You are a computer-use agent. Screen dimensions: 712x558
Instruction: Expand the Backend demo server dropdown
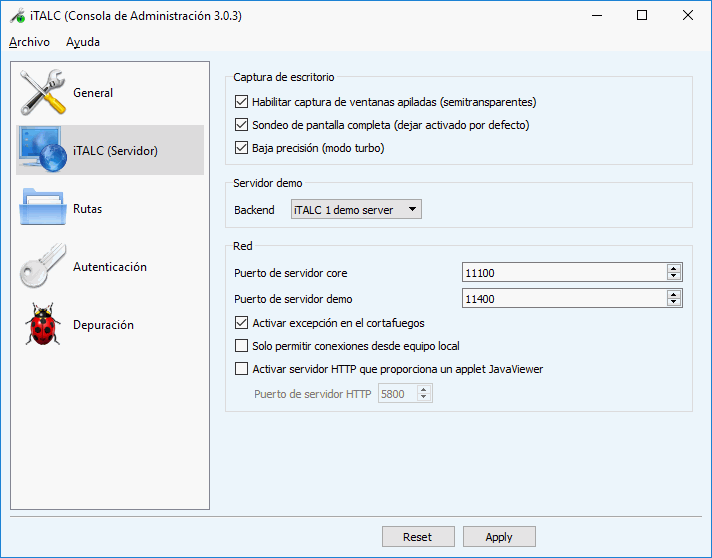[356, 209]
